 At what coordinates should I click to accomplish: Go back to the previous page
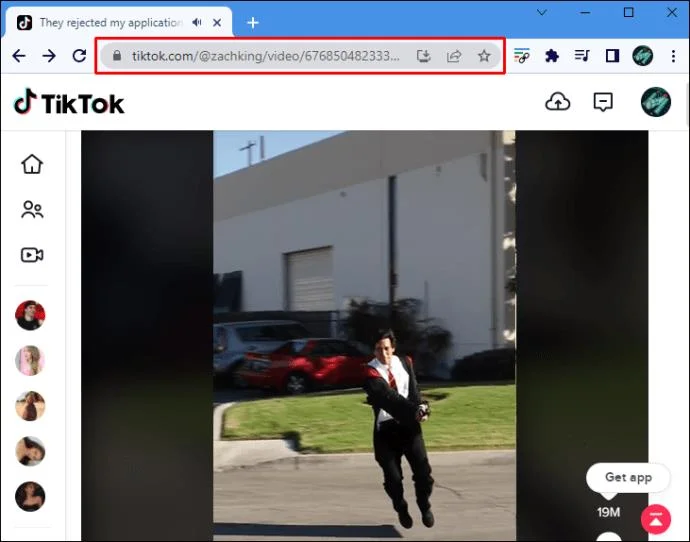19,56
